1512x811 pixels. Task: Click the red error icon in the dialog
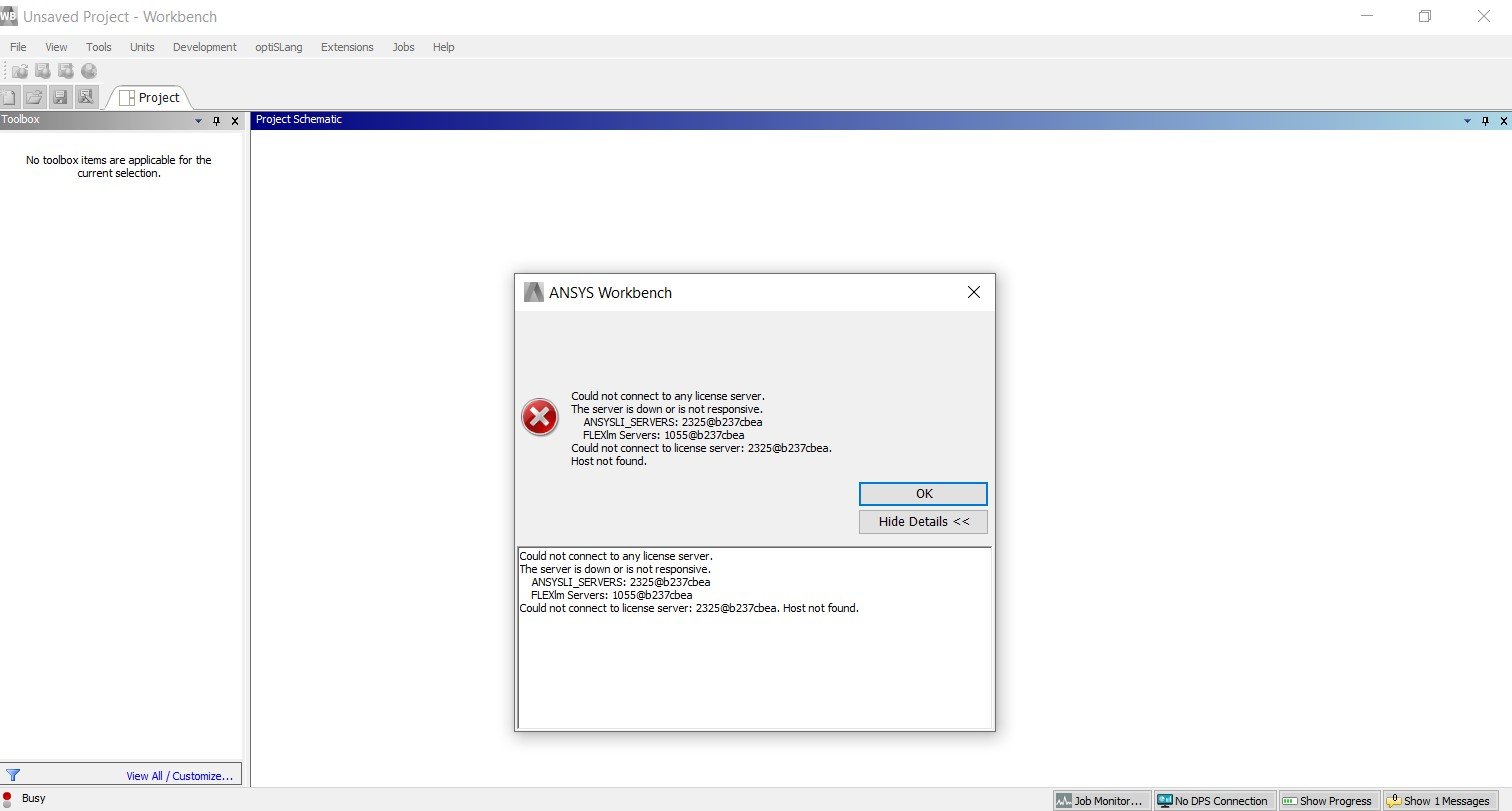(540, 417)
